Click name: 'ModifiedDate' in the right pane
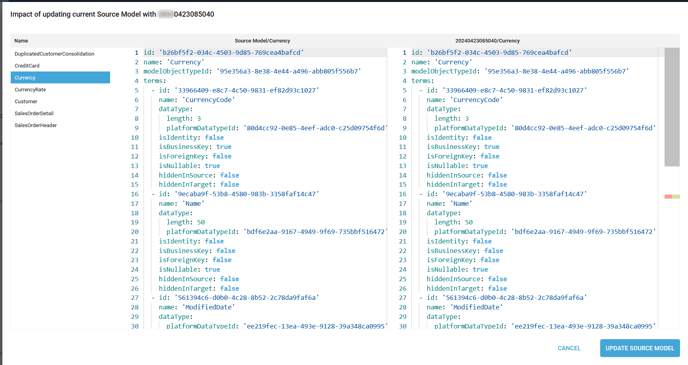 point(465,307)
